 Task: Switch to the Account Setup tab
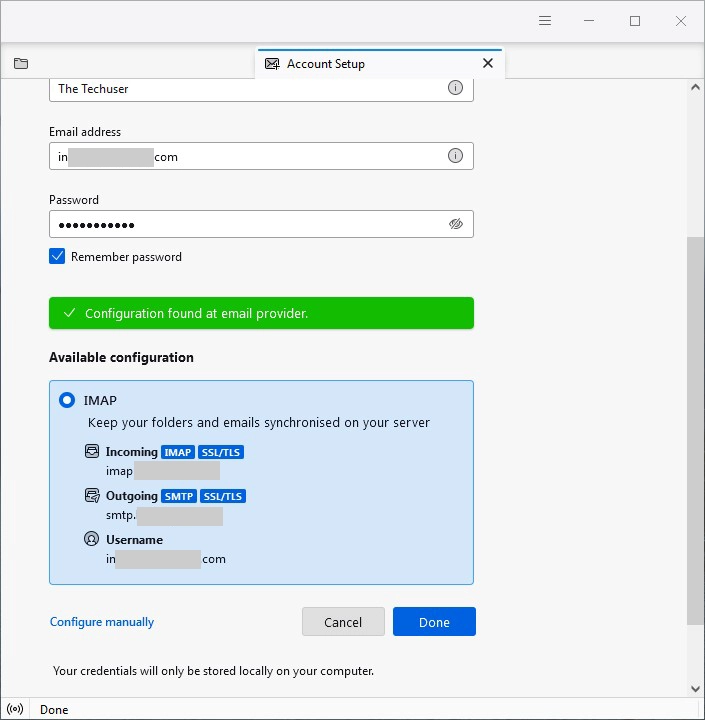click(380, 63)
